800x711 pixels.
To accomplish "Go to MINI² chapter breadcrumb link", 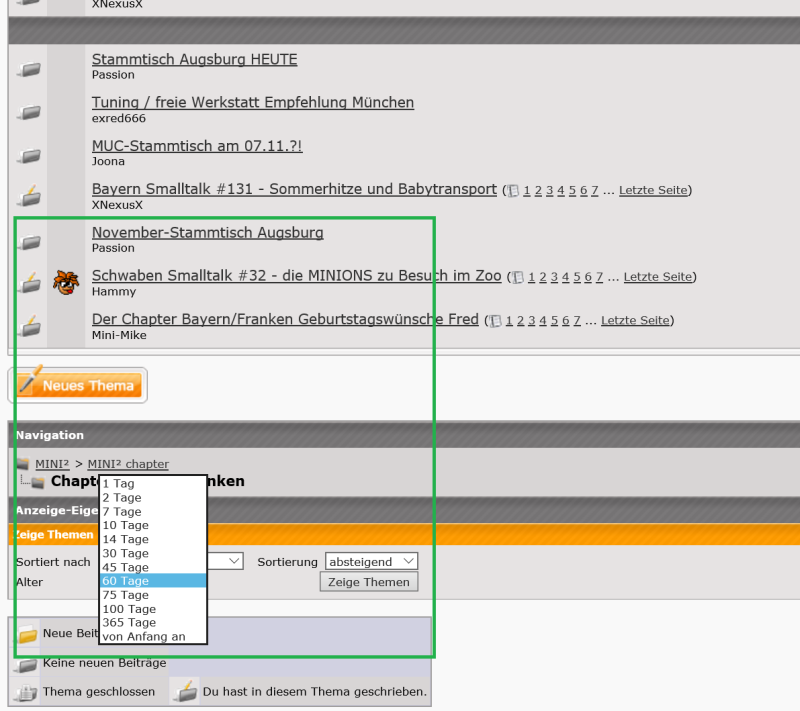I will [128, 464].
